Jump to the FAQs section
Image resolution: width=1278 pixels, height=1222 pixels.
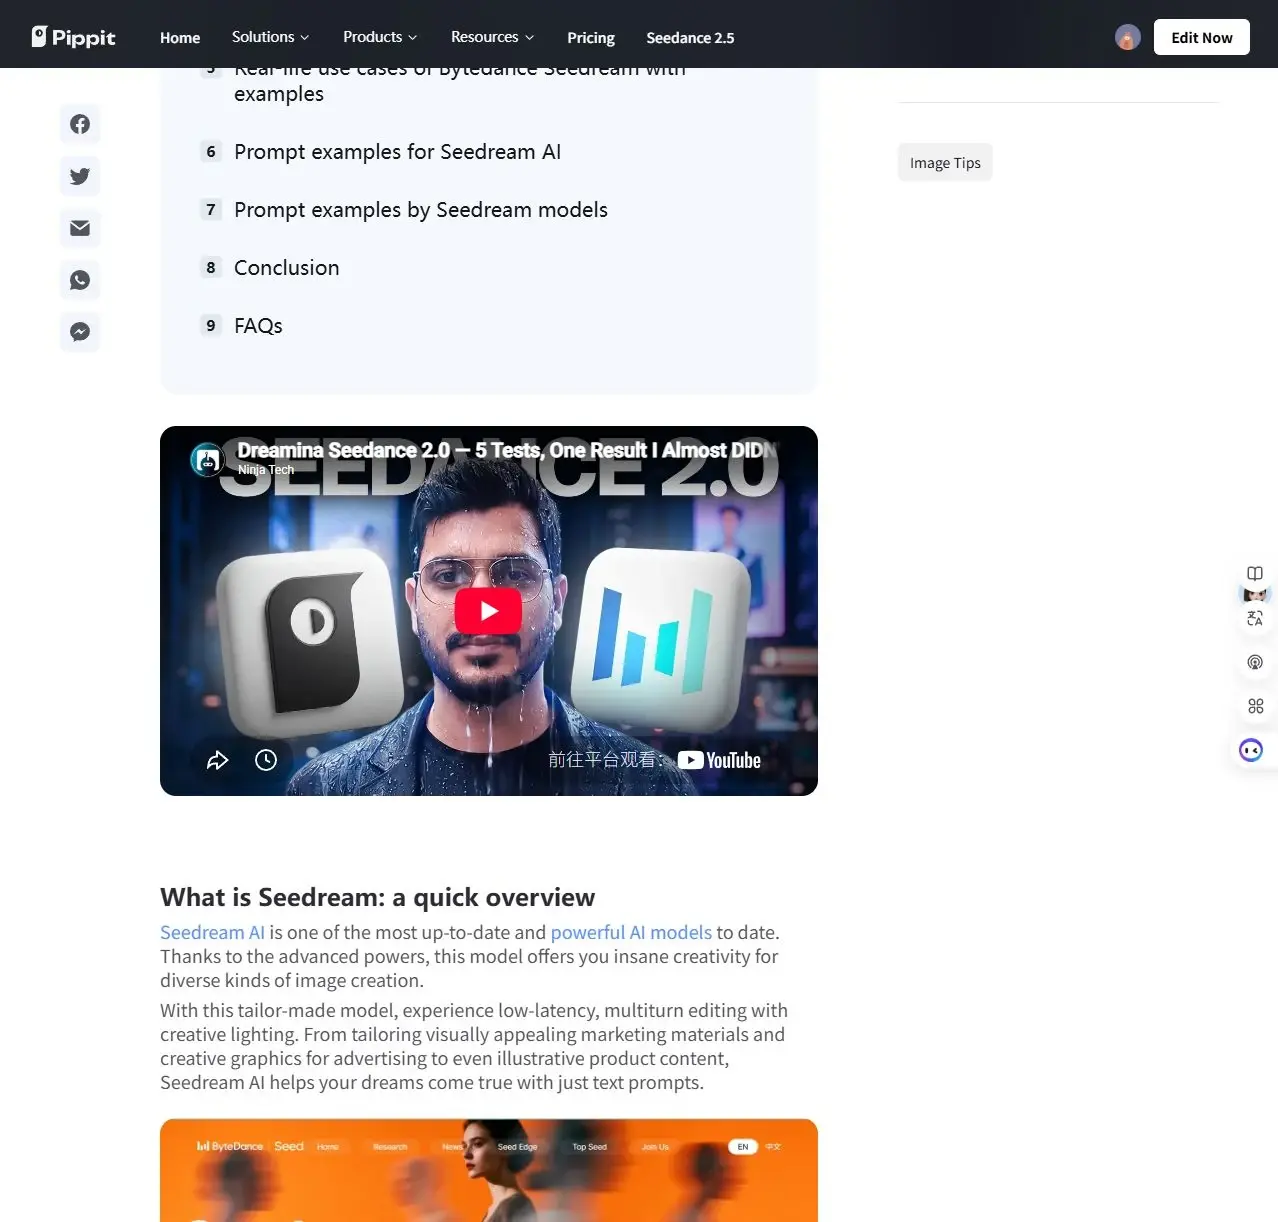258,326
